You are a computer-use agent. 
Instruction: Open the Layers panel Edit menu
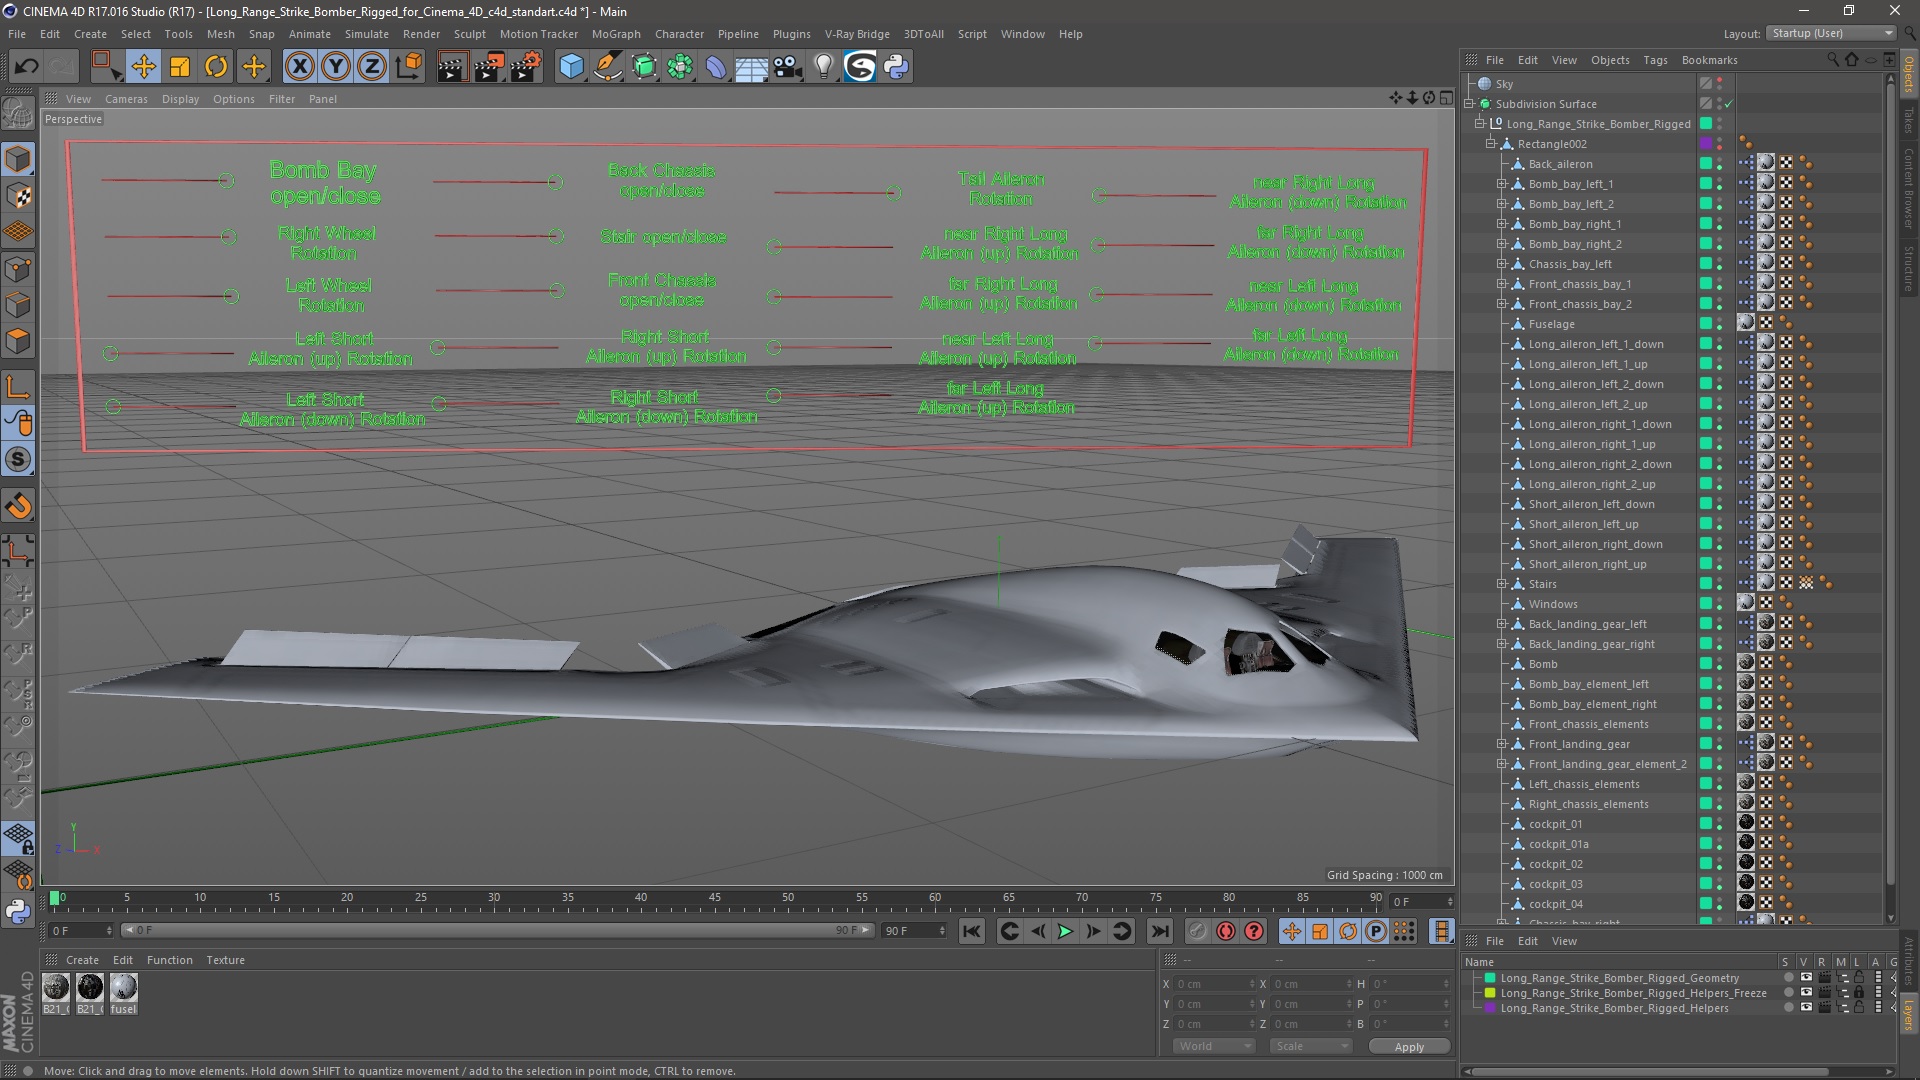point(1527,941)
